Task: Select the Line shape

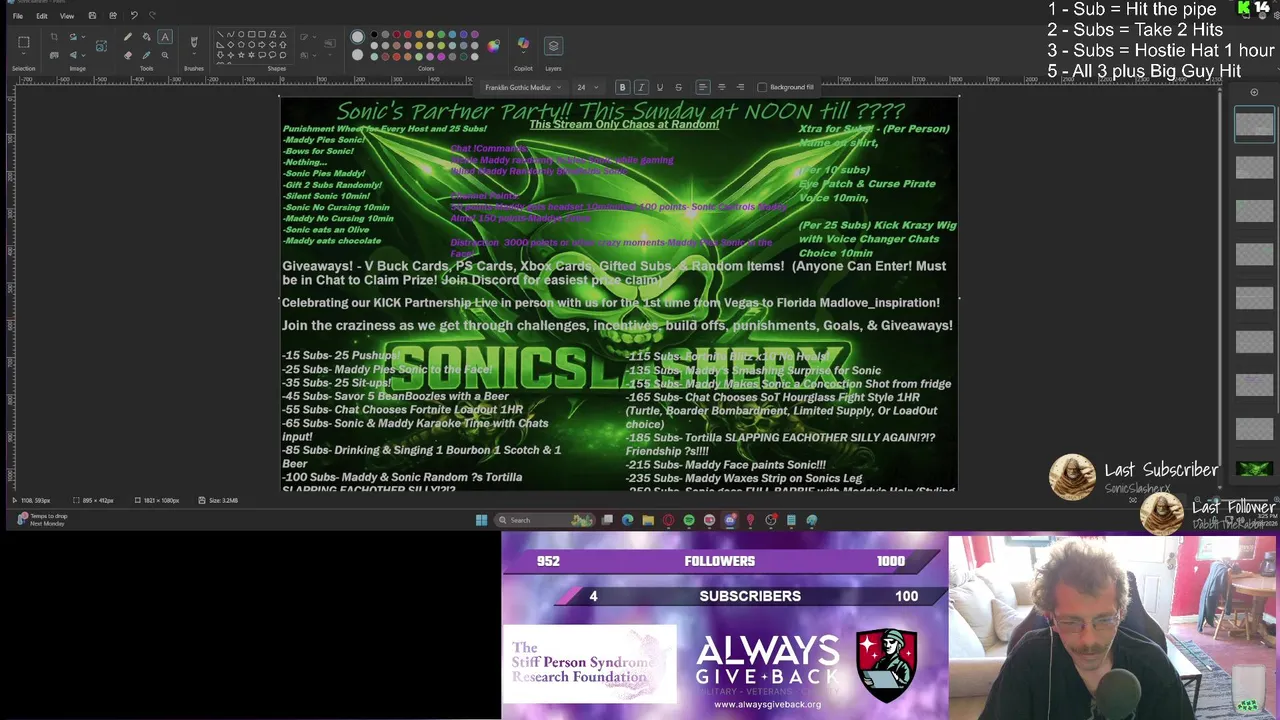Action: [220, 34]
